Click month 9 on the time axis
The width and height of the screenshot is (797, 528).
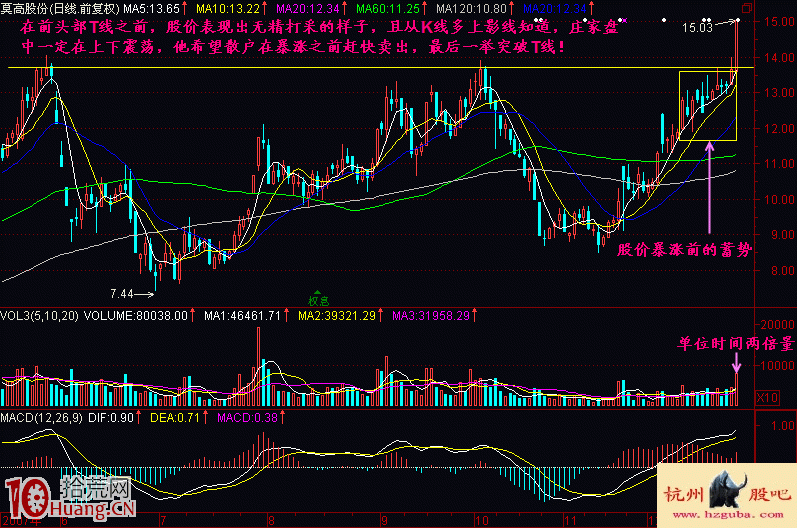(384, 521)
